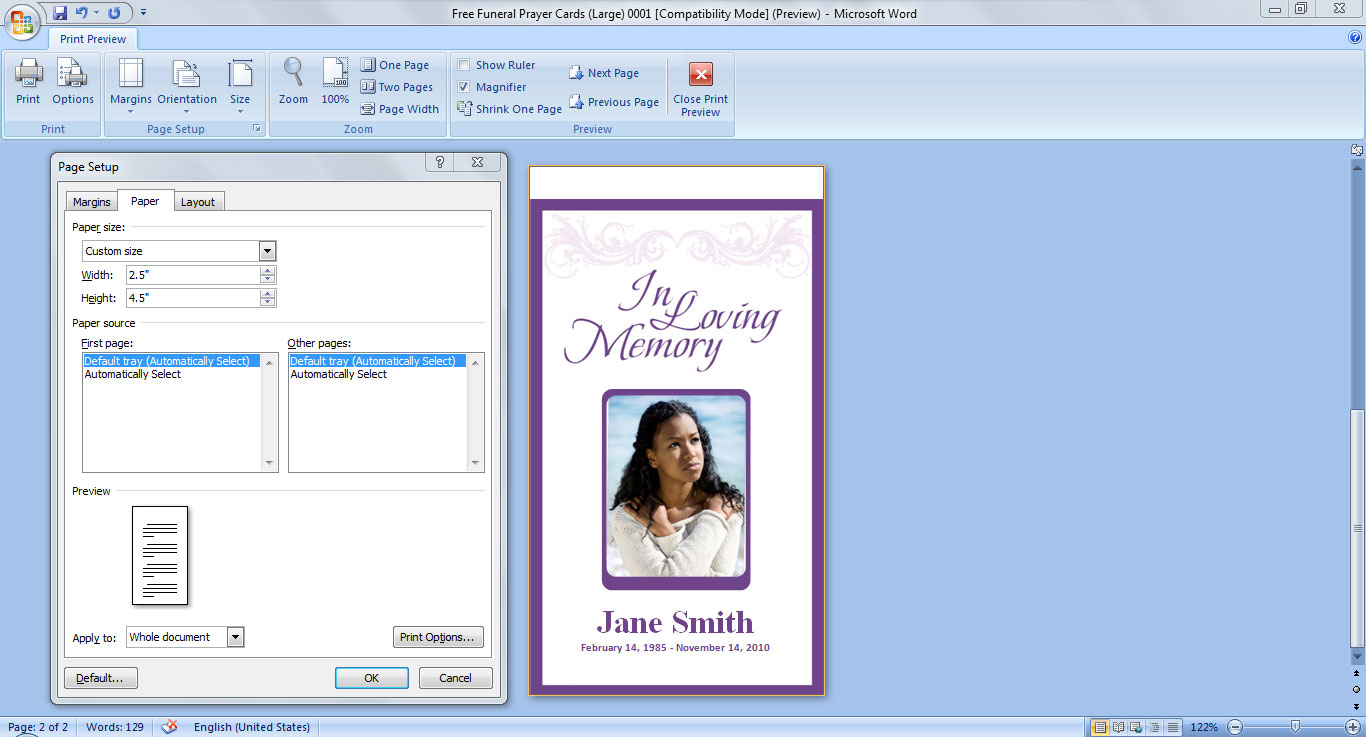Image resolution: width=1366 pixels, height=737 pixels.
Task: Uncheck the Magnifier checkbox
Action: click(x=464, y=87)
